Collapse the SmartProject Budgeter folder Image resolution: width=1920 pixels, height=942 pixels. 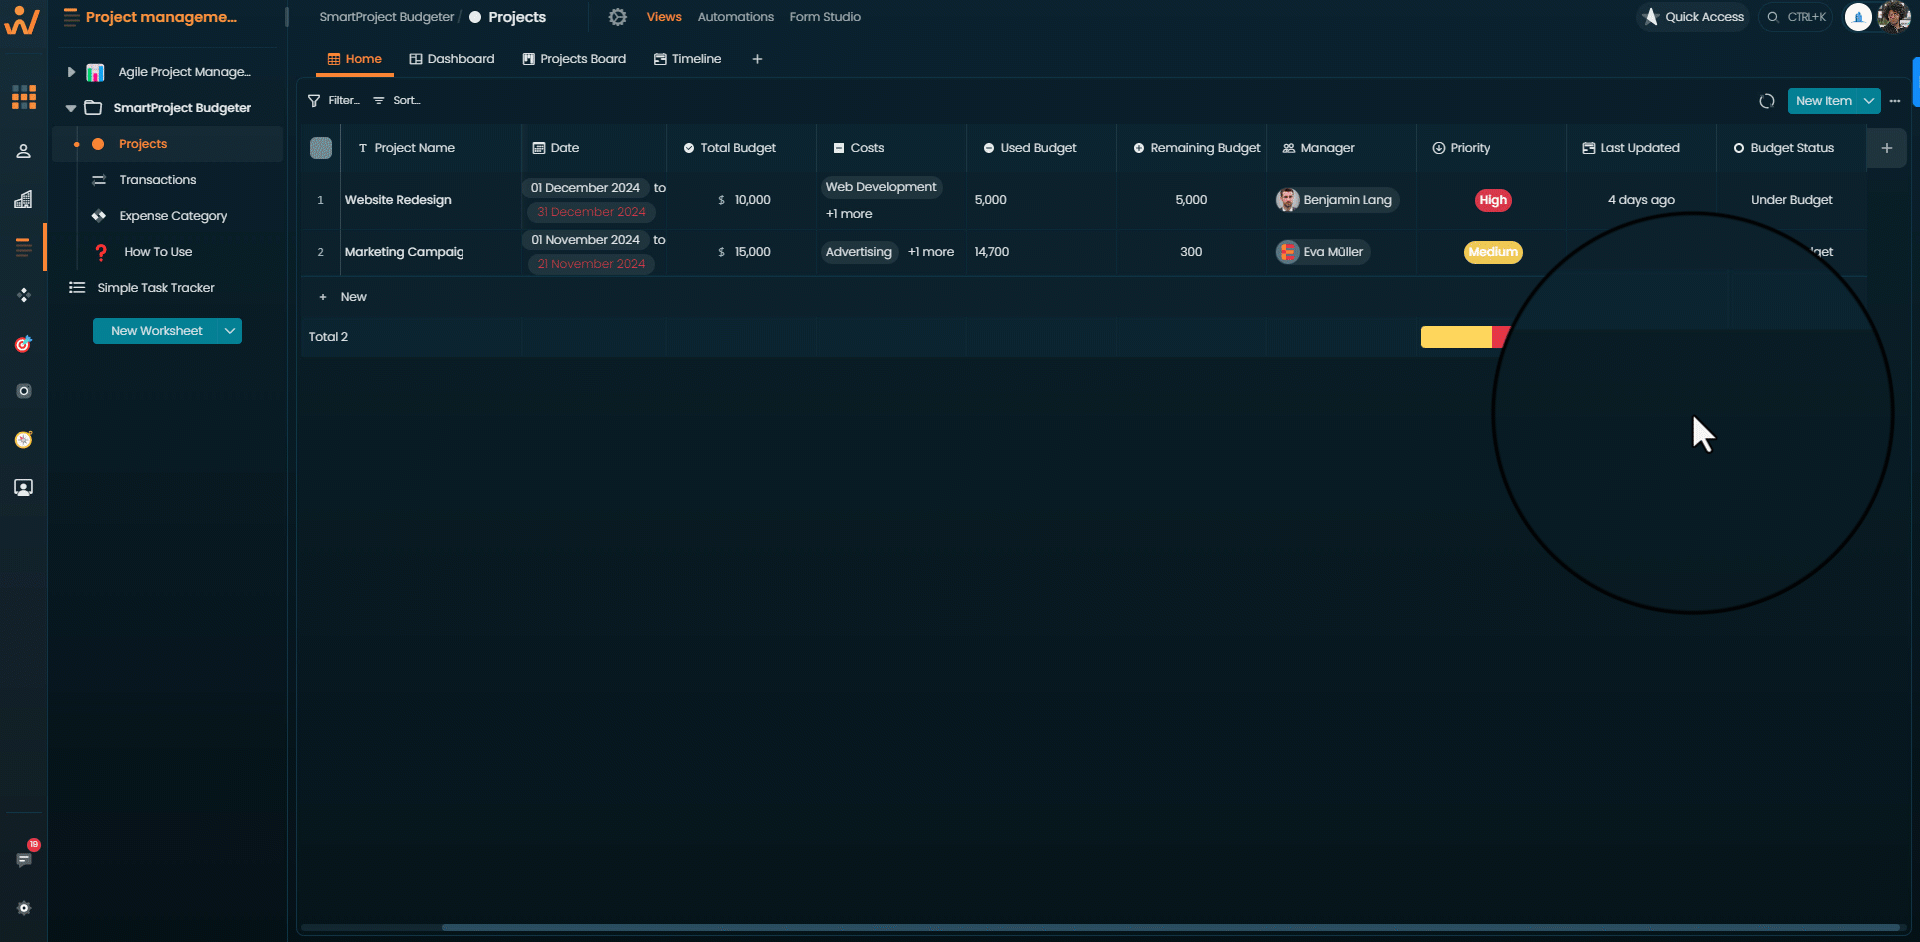coord(71,108)
